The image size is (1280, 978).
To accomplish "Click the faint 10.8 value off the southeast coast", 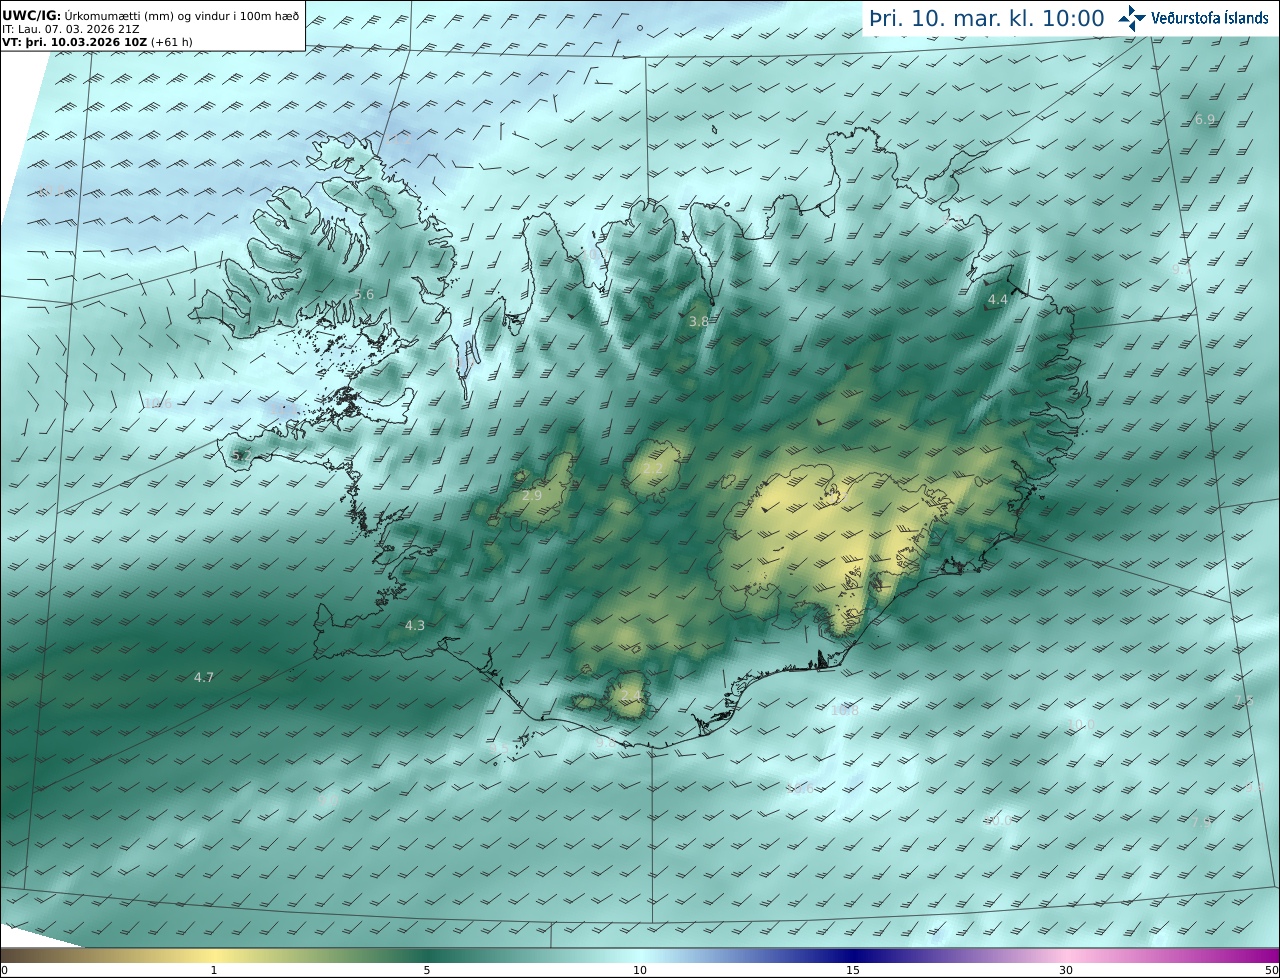I will coord(845,710).
